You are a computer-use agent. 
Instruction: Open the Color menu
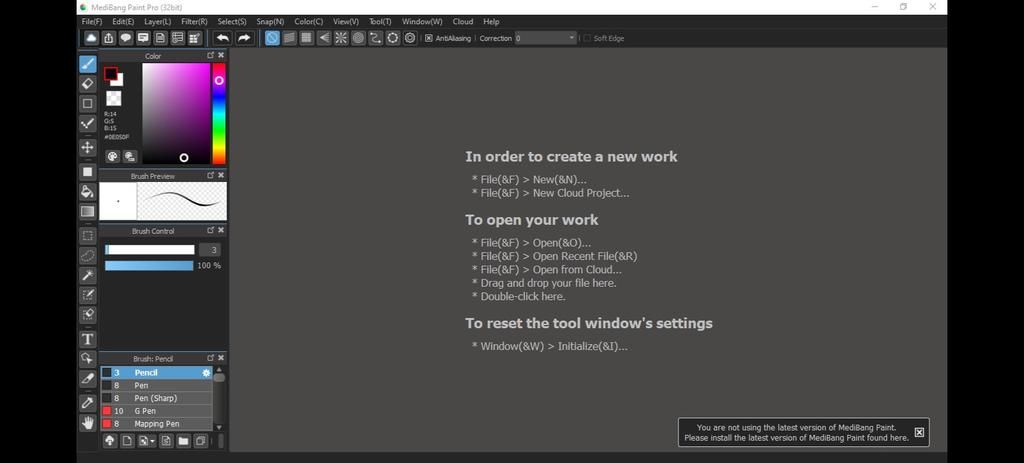[x=308, y=22]
